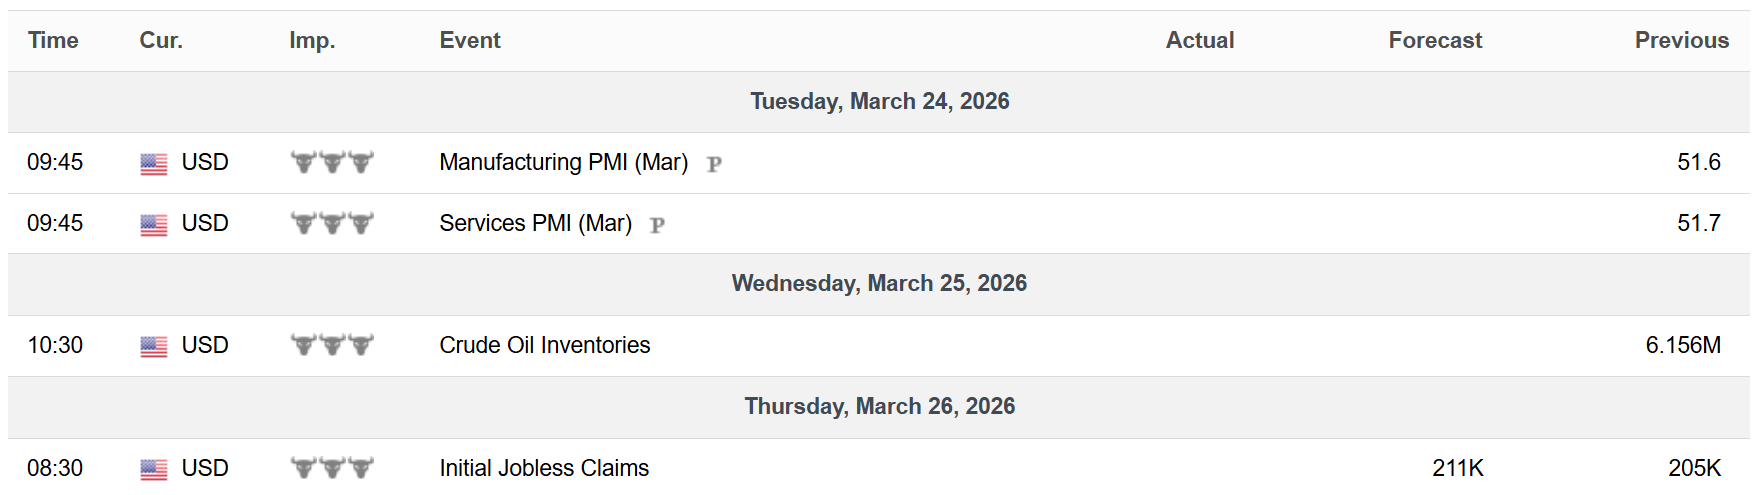Click the Previous column header
The width and height of the screenshot is (1757, 495).
pyautogui.click(x=1681, y=40)
